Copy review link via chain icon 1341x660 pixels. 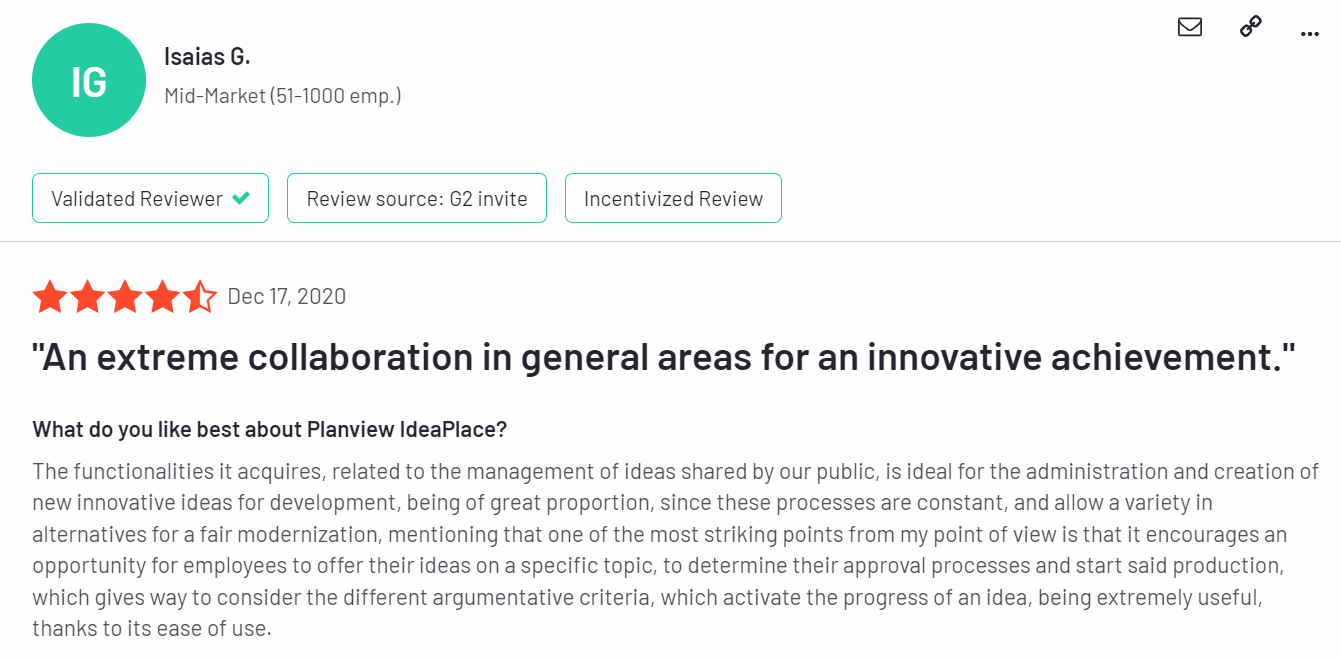point(1250,27)
